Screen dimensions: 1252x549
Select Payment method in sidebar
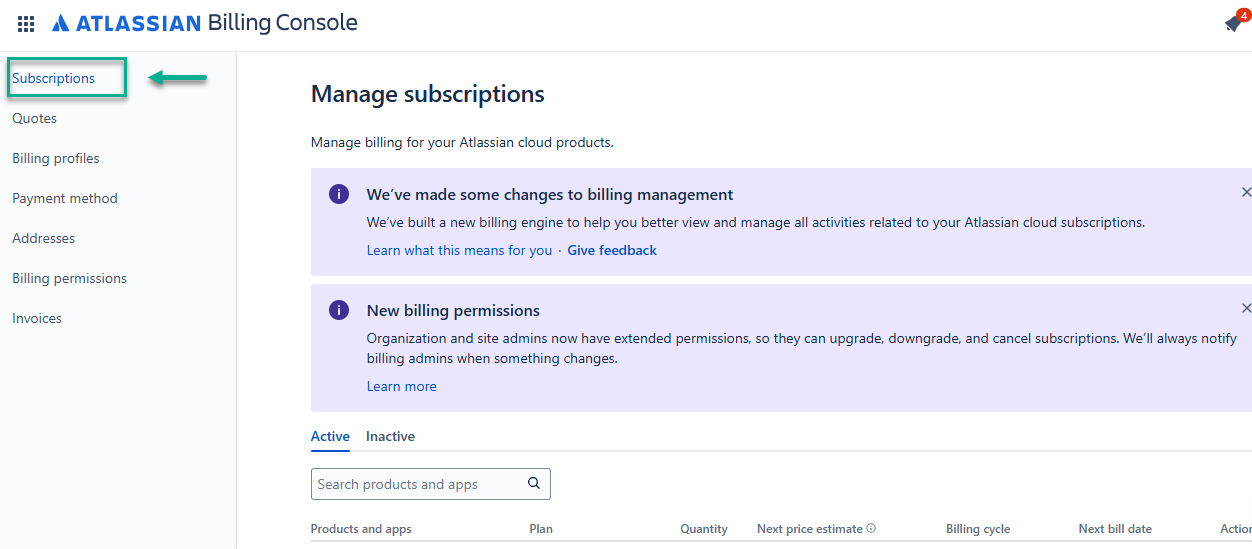(65, 198)
